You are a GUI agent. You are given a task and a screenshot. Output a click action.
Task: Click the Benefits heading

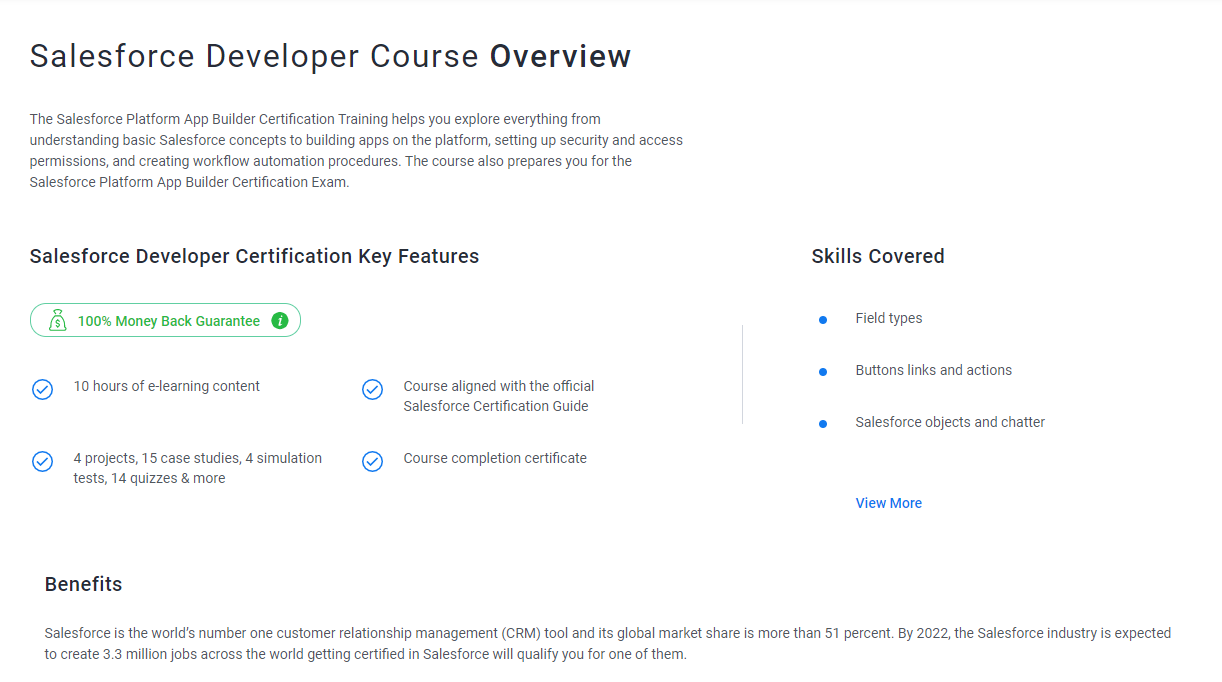83,584
